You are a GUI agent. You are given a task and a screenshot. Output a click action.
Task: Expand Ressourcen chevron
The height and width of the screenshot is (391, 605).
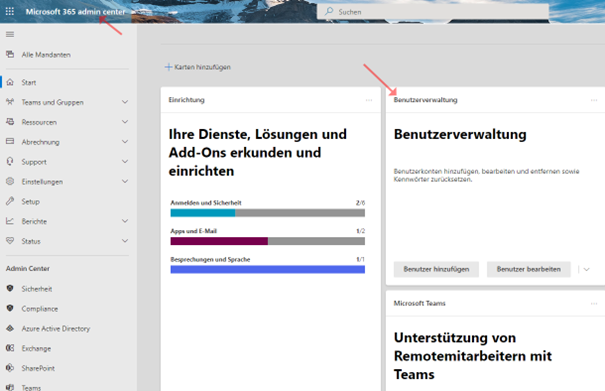pyautogui.click(x=125, y=122)
